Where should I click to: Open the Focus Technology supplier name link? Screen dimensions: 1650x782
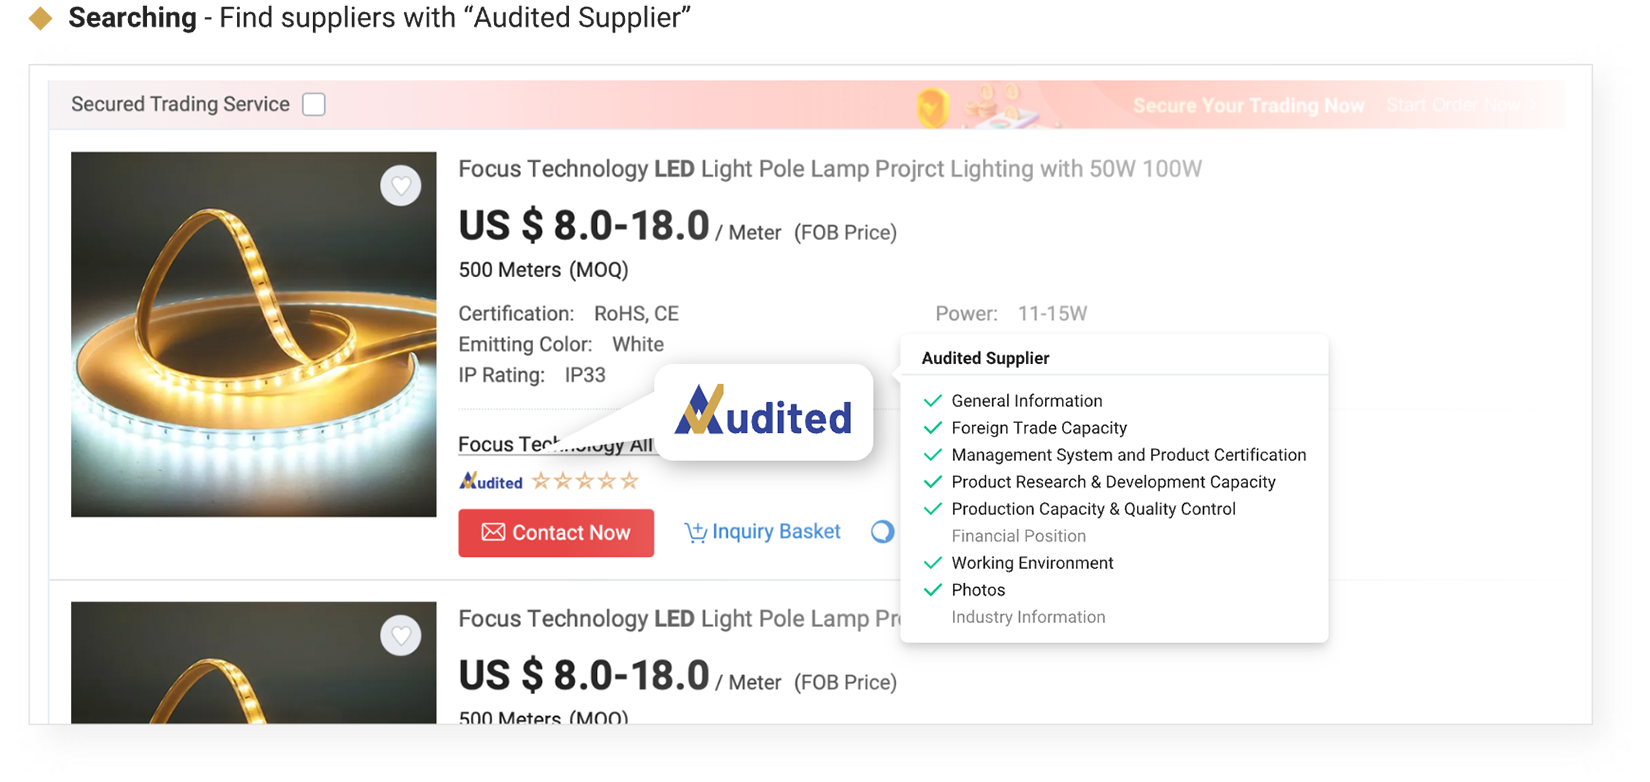(x=556, y=444)
